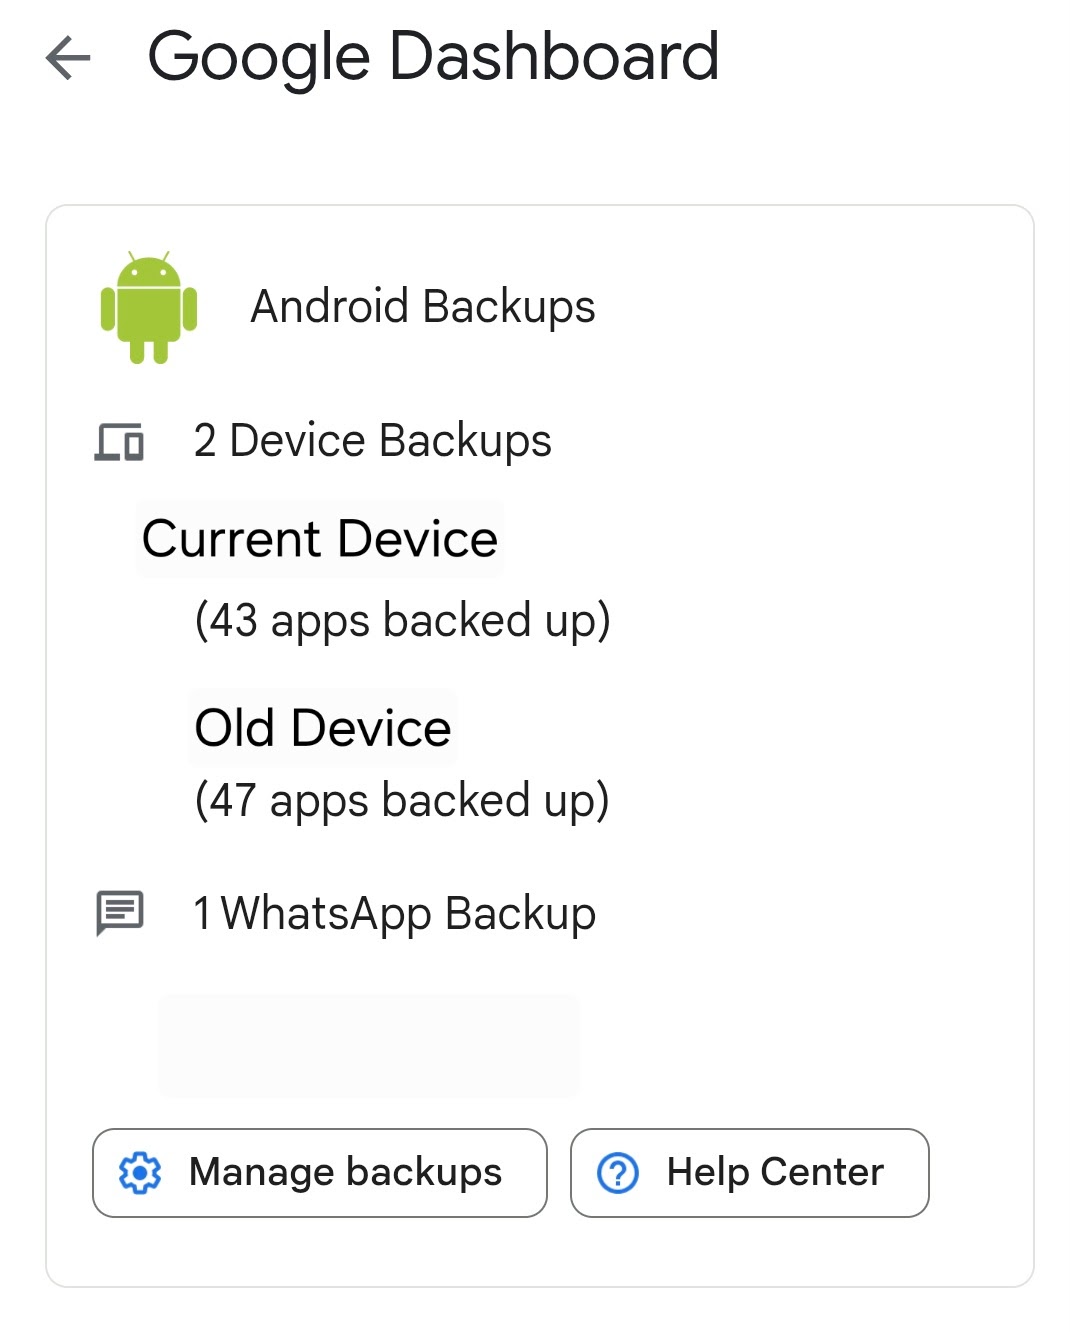
Task: Click the chat icon beside WhatsApp Backup
Action: coord(120,912)
